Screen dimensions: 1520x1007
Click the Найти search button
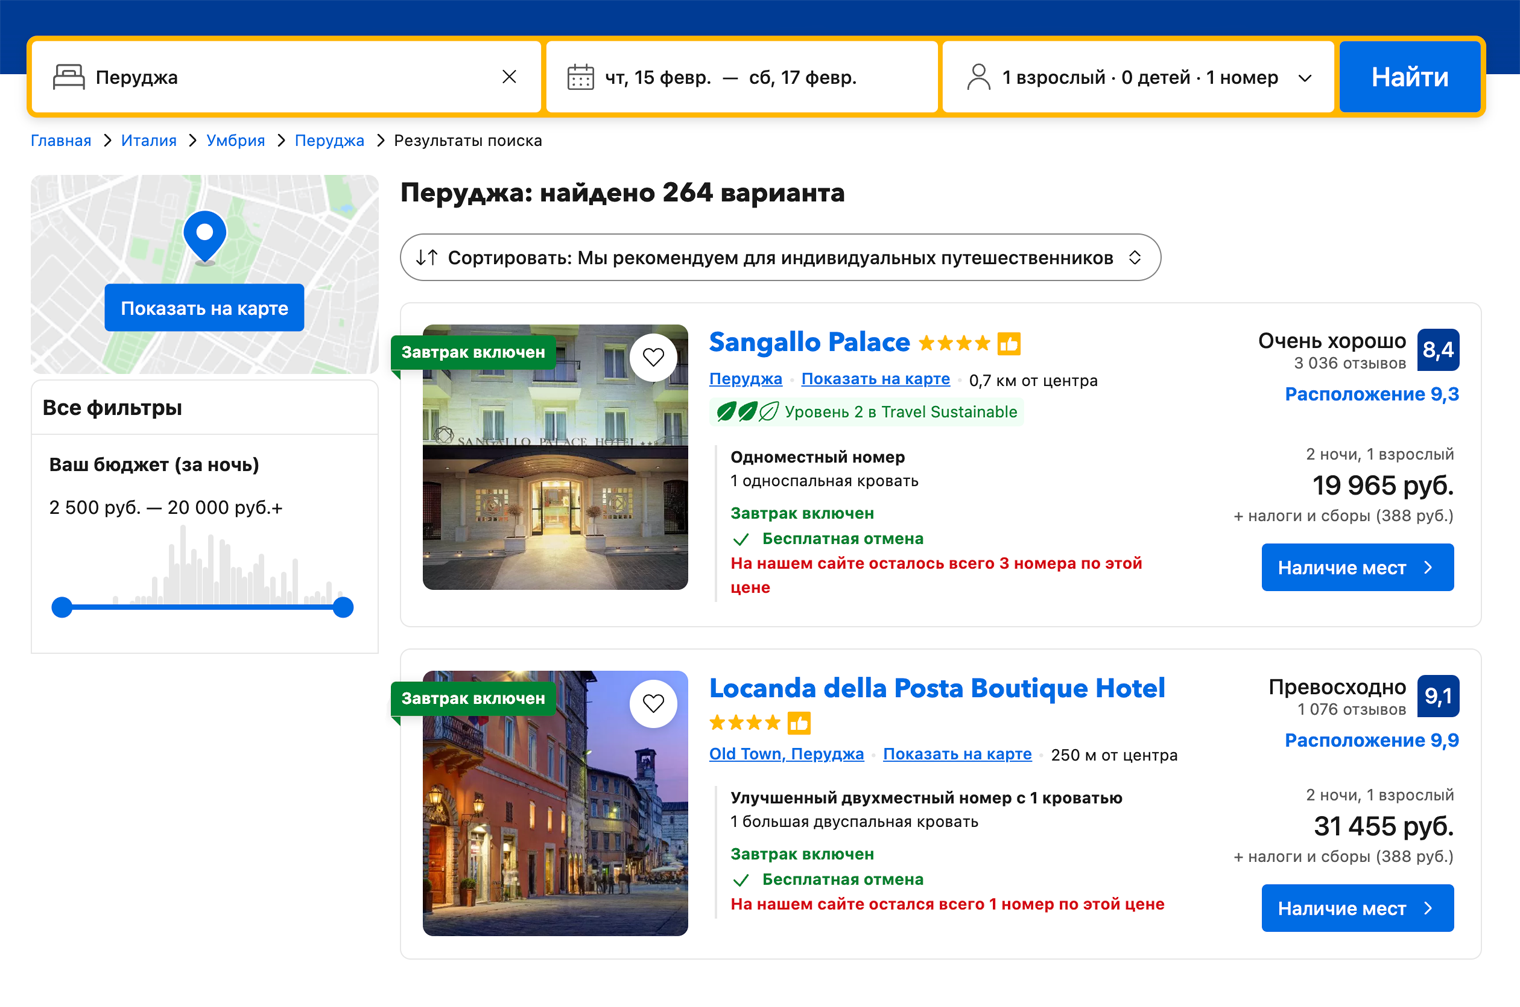[x=1409, y=77]
